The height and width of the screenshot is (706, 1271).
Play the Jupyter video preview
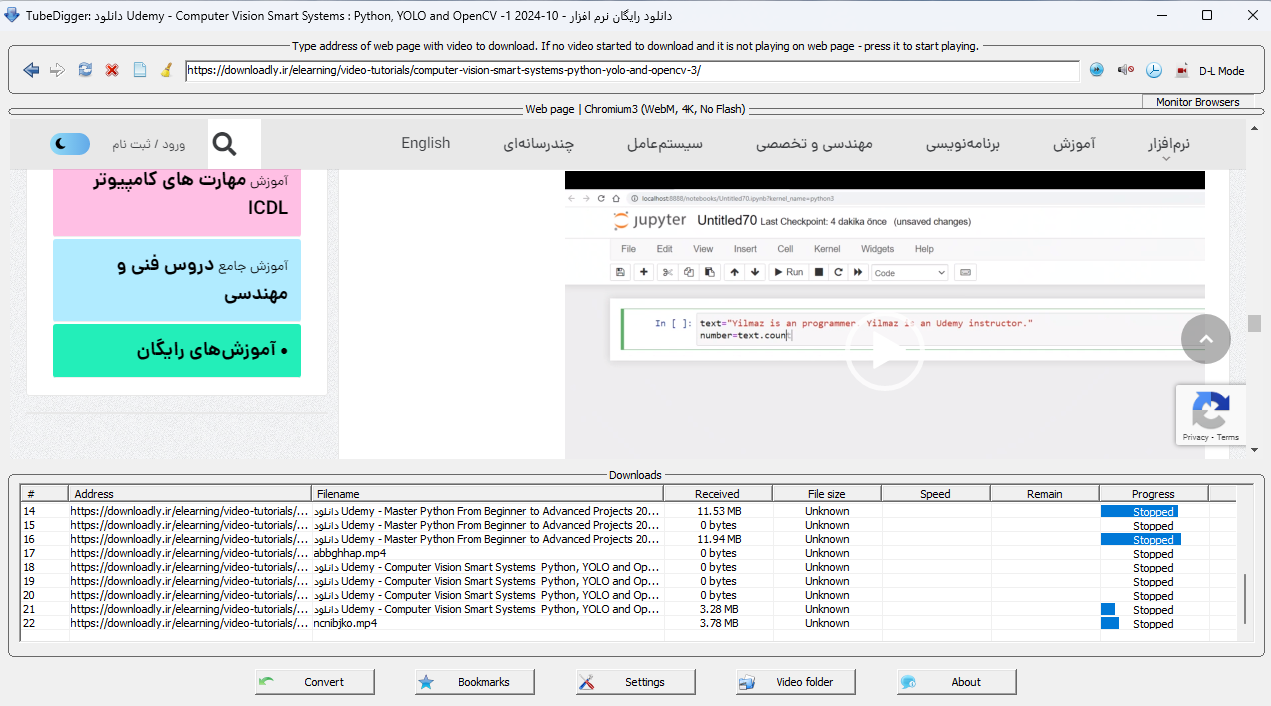click(884, 352)
